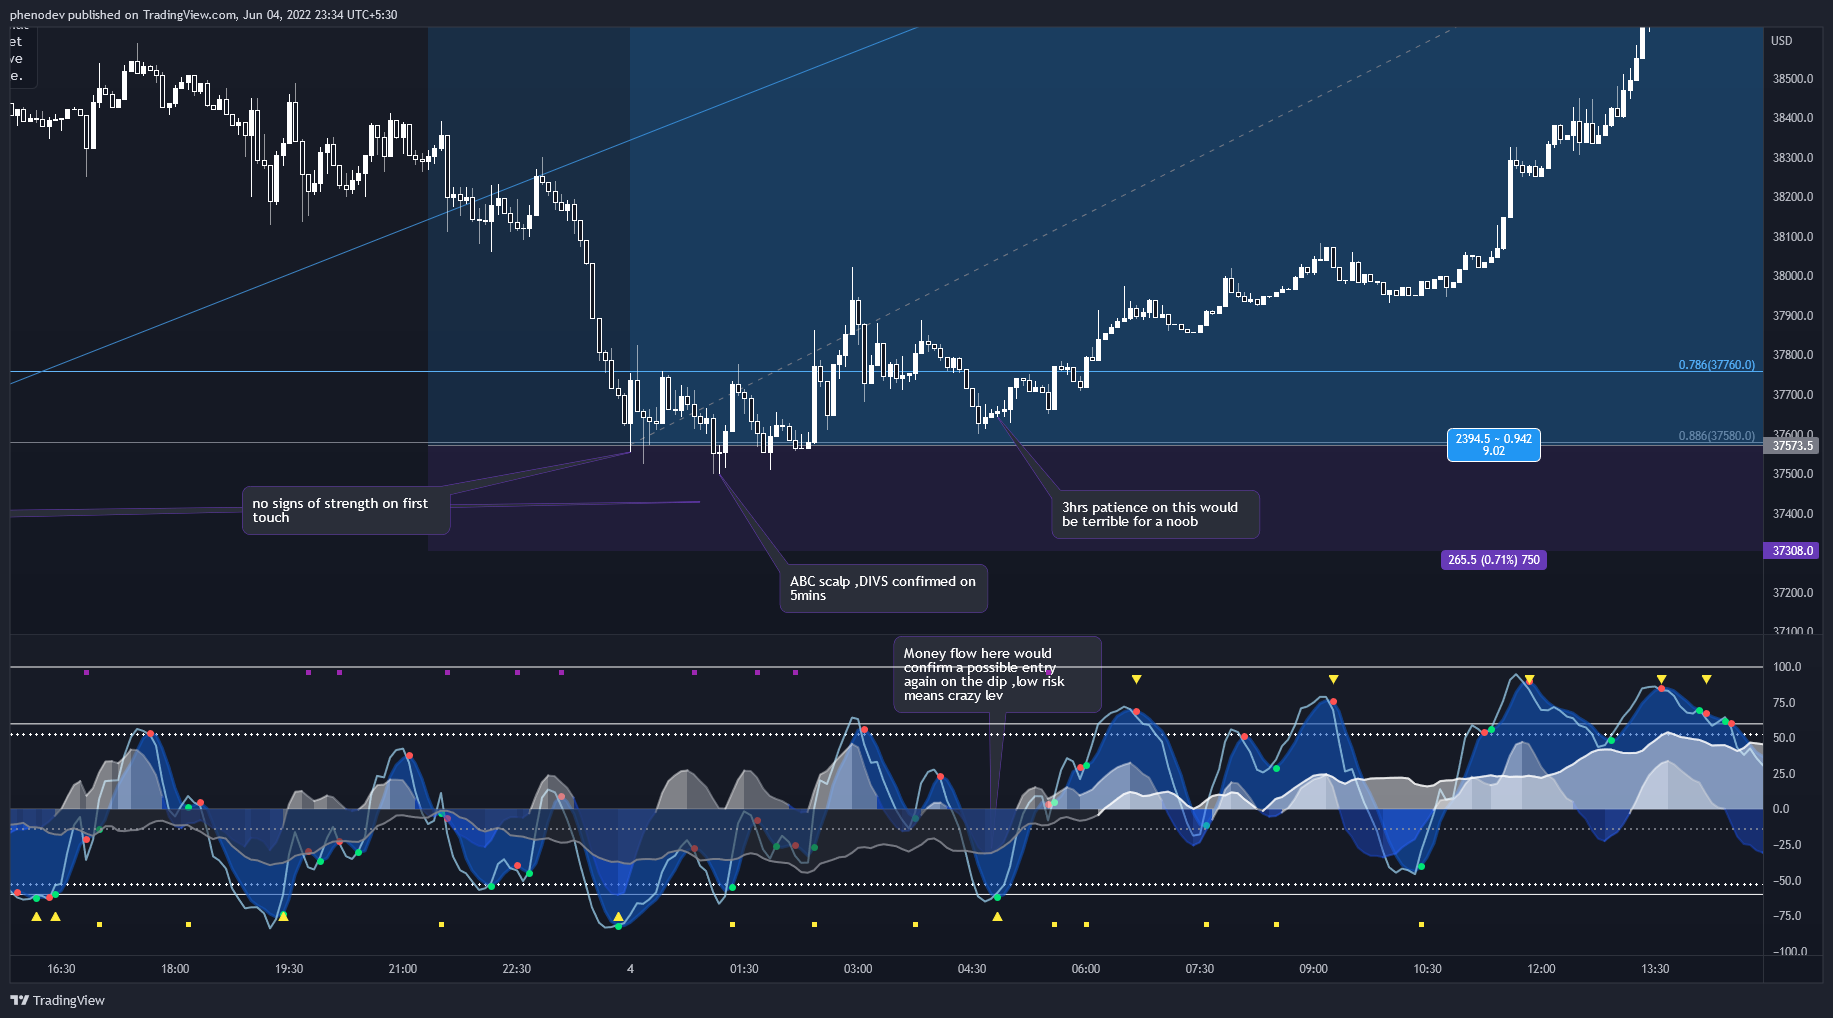
Task: Click the 0.886(37580.0) fib level label
Action: click(1716, 436)
